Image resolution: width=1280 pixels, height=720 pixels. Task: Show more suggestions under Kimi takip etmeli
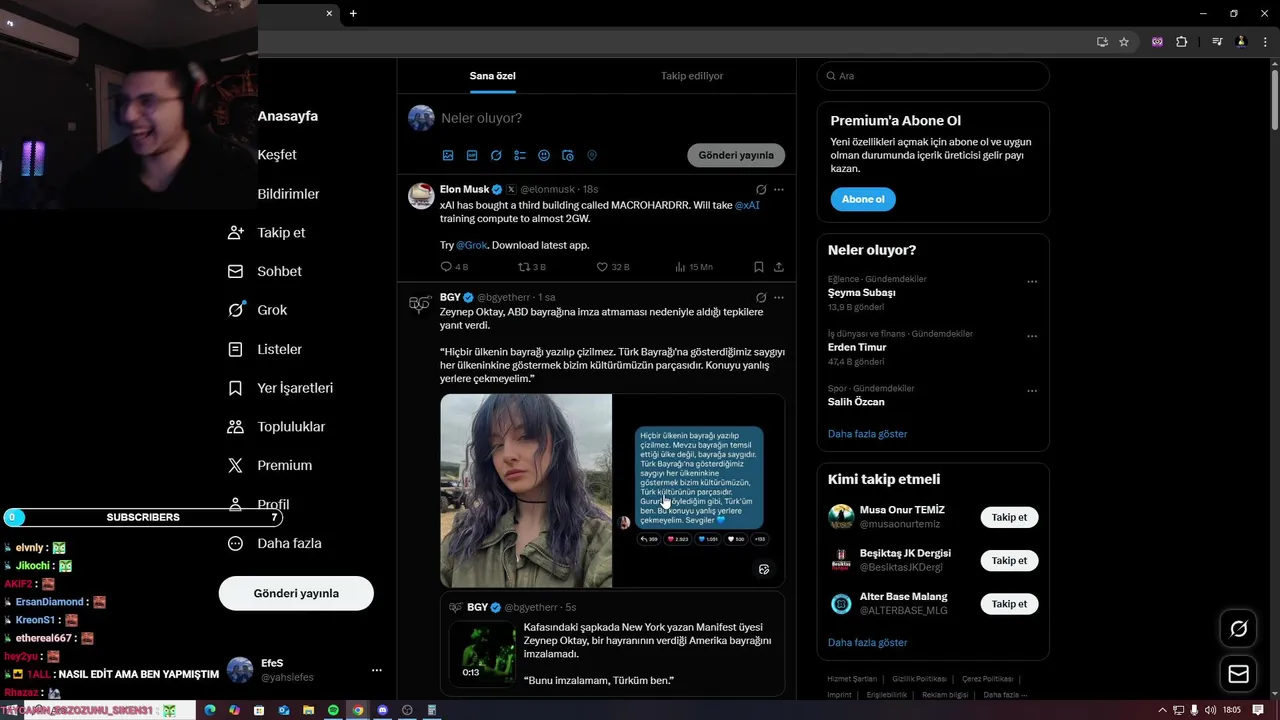tap(868, 642)
